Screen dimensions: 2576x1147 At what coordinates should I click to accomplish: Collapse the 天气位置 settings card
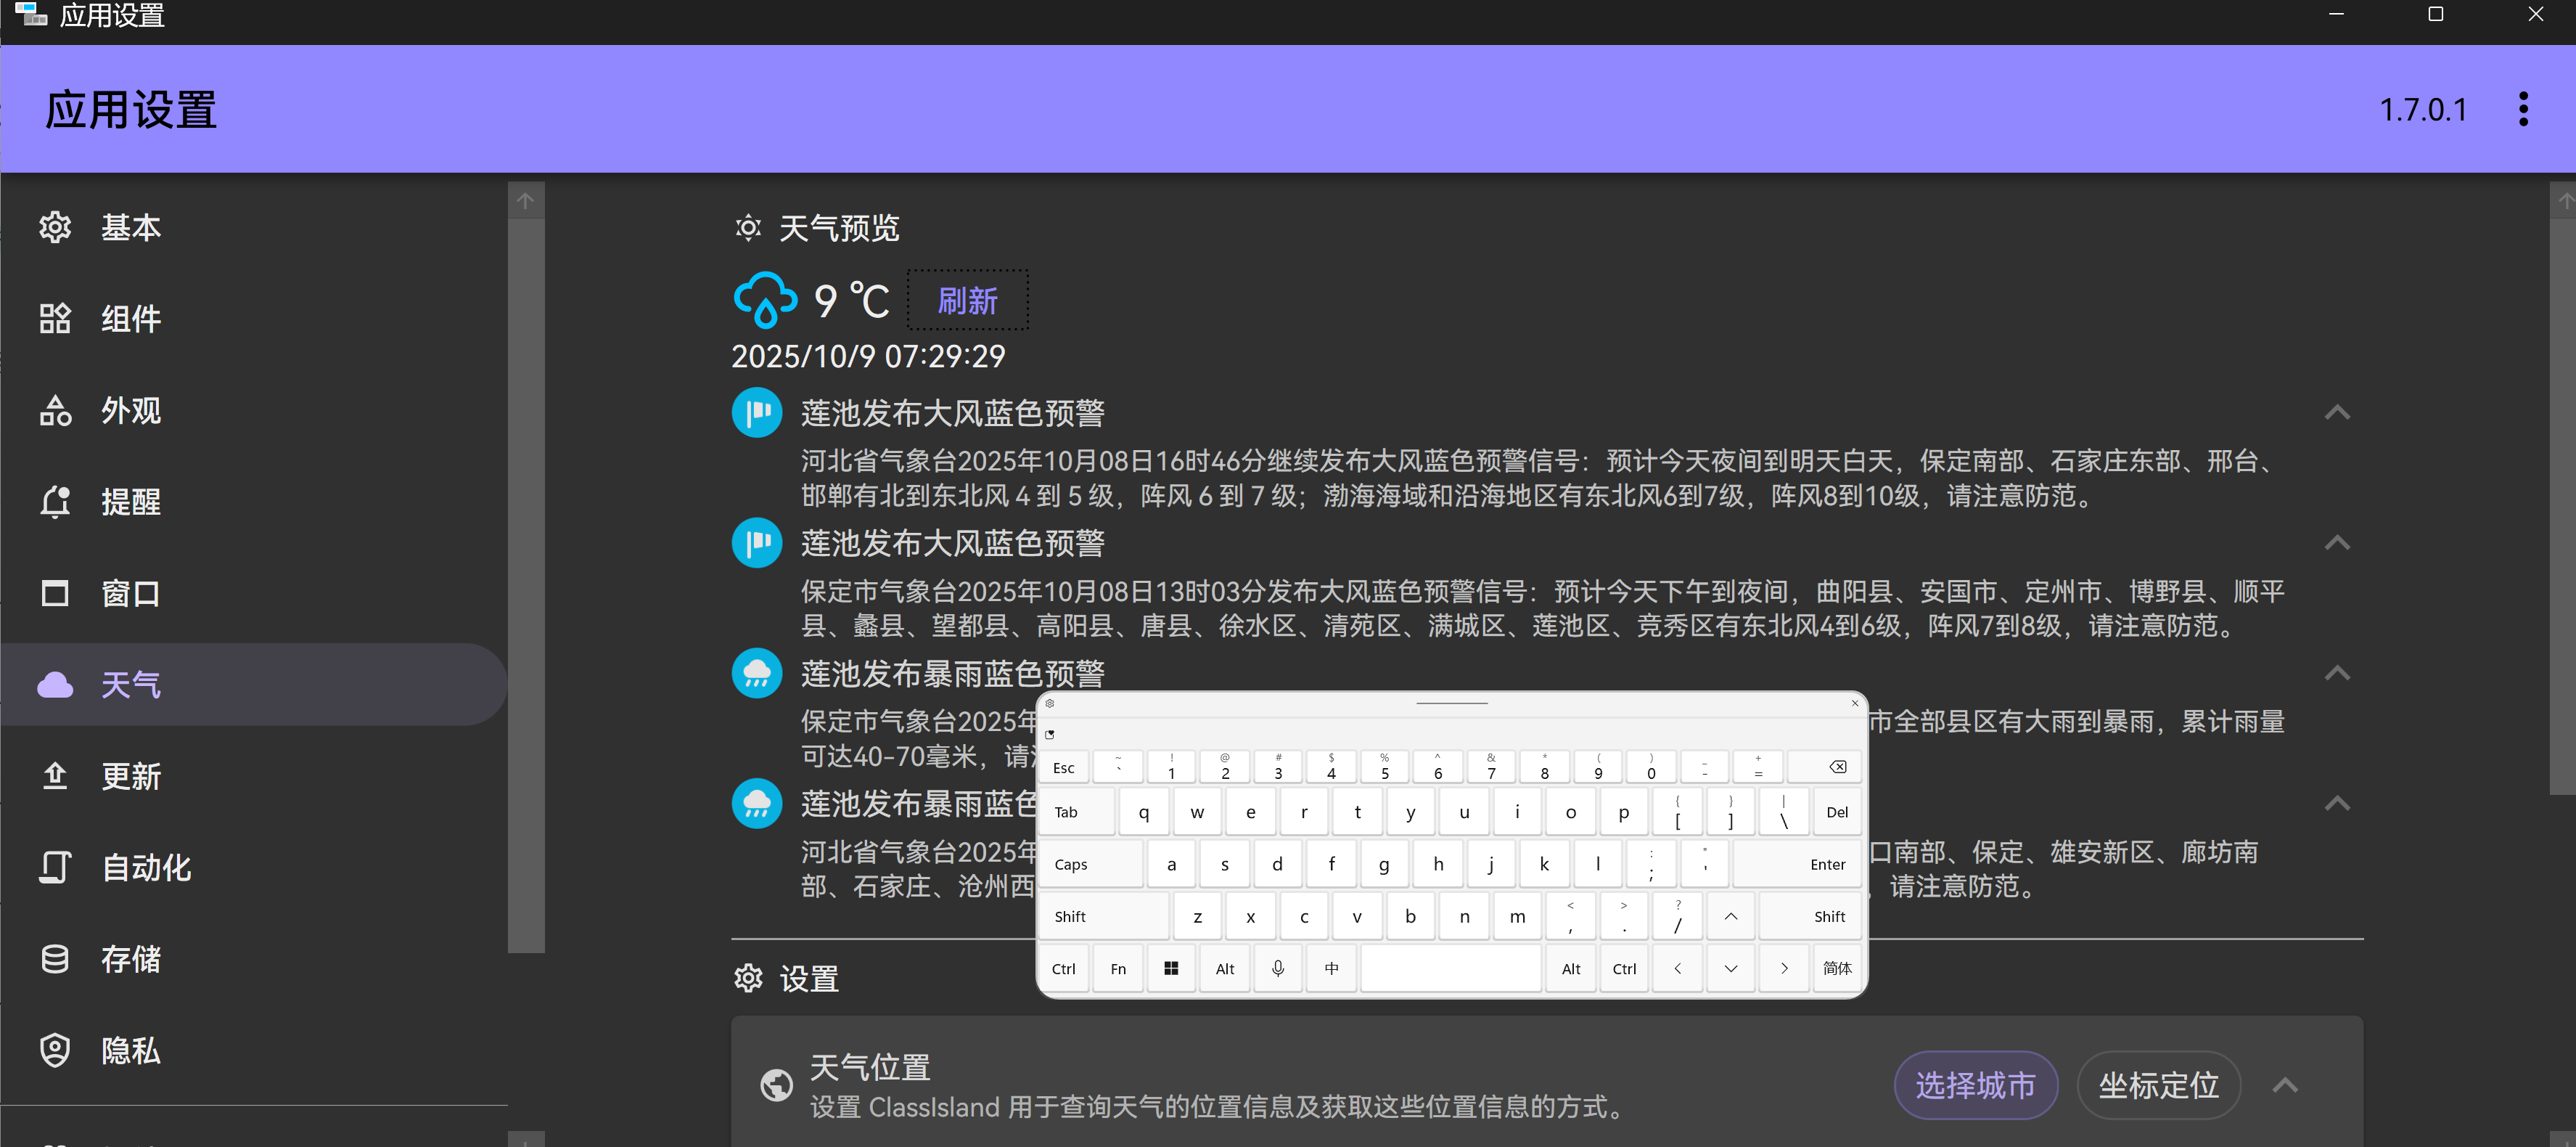coord(2284,1085)
